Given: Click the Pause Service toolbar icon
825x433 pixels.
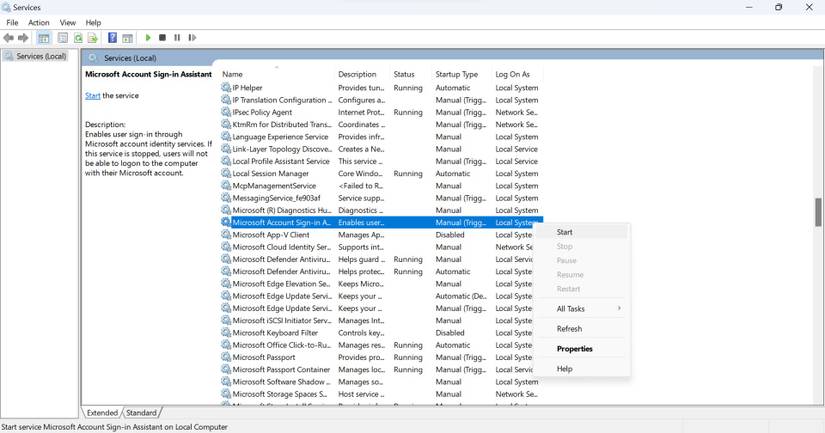Looking at the screenshot, I should (x=177, y=38).
